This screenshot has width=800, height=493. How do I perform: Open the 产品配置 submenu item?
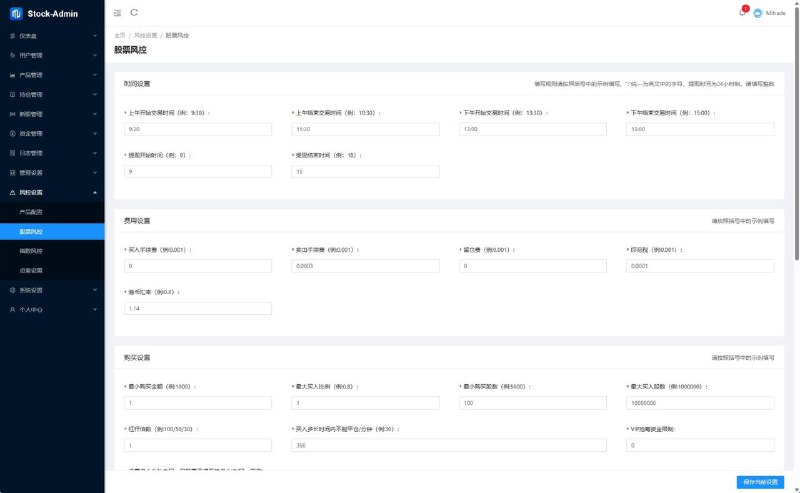click(32, 212)
